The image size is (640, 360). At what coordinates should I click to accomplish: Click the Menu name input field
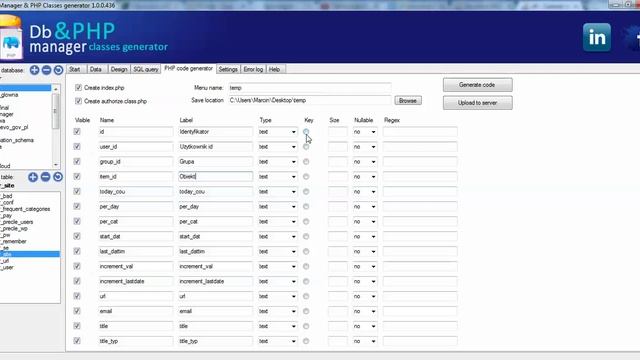[x=309, y=88]
